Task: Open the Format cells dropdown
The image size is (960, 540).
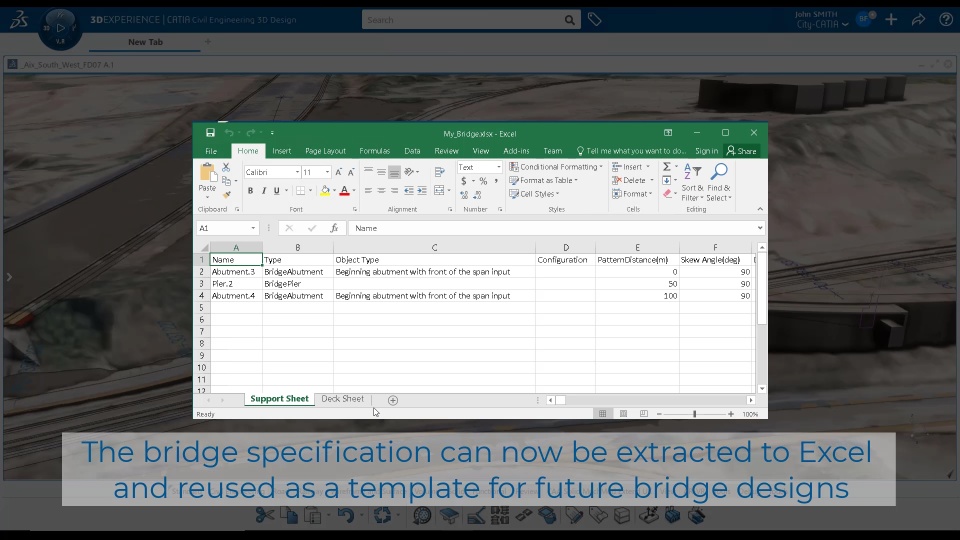Action: (x=632, y=193)
